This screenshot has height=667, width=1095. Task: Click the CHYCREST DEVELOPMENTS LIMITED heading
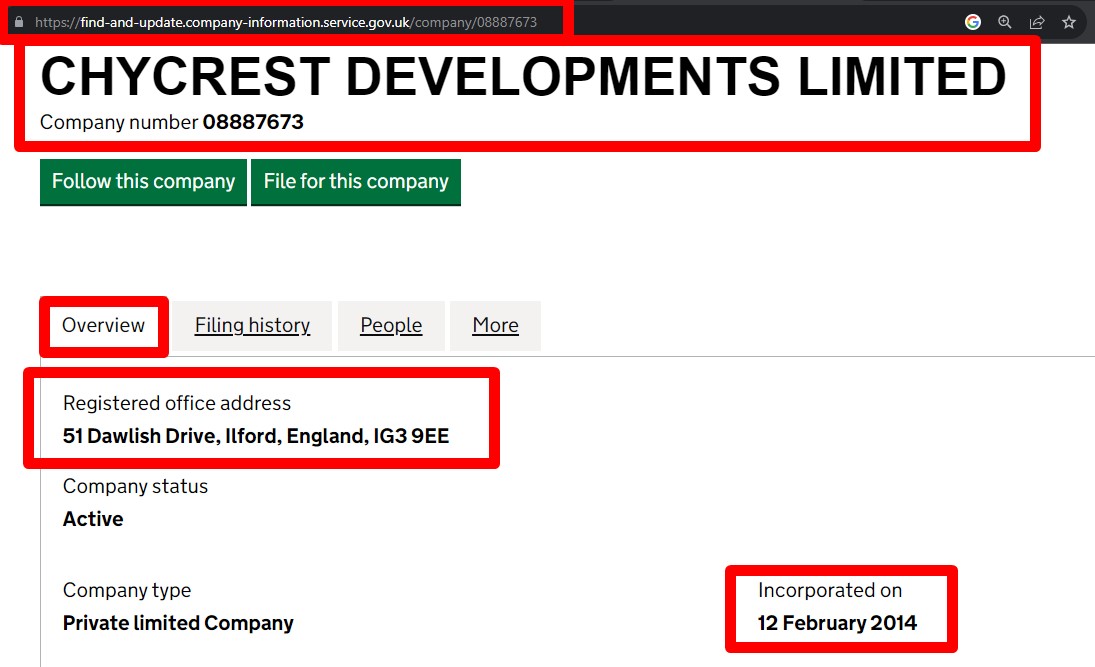[523, 76]
